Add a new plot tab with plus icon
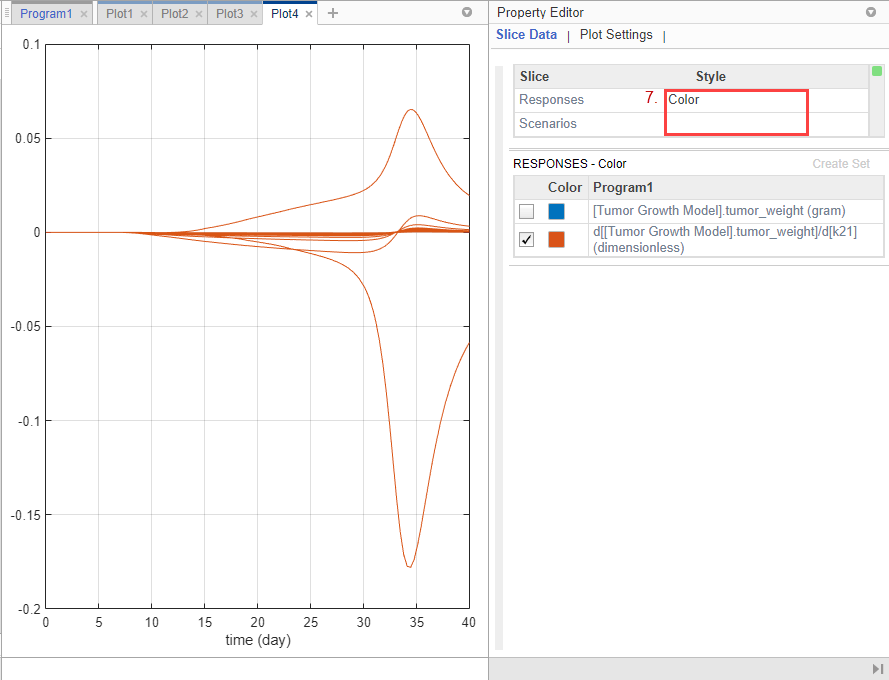Screen dimensions: 889x680 click(x=333, y=13)
